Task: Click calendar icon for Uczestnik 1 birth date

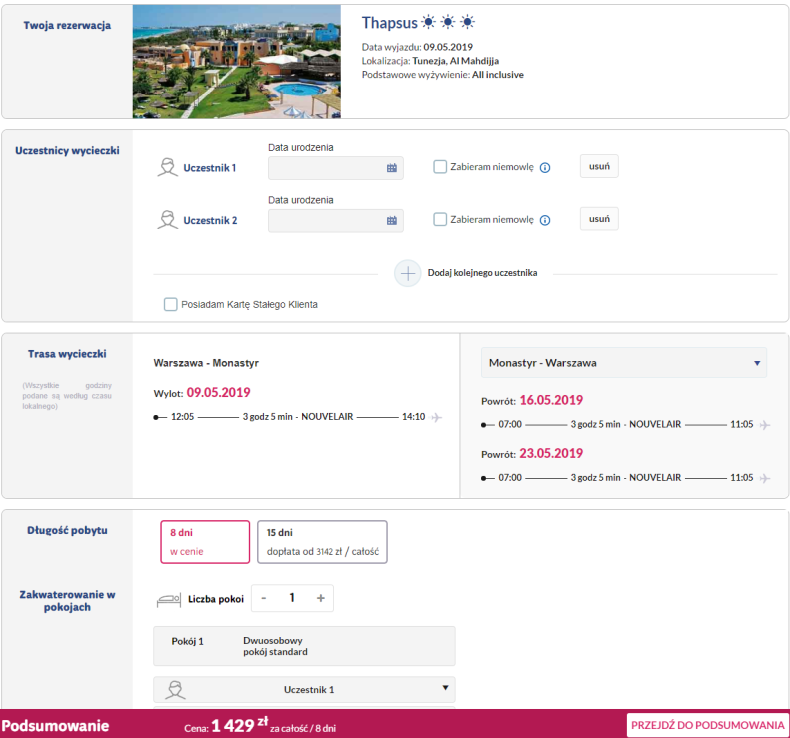Action: pyautogui.click(x=392, y=168)
